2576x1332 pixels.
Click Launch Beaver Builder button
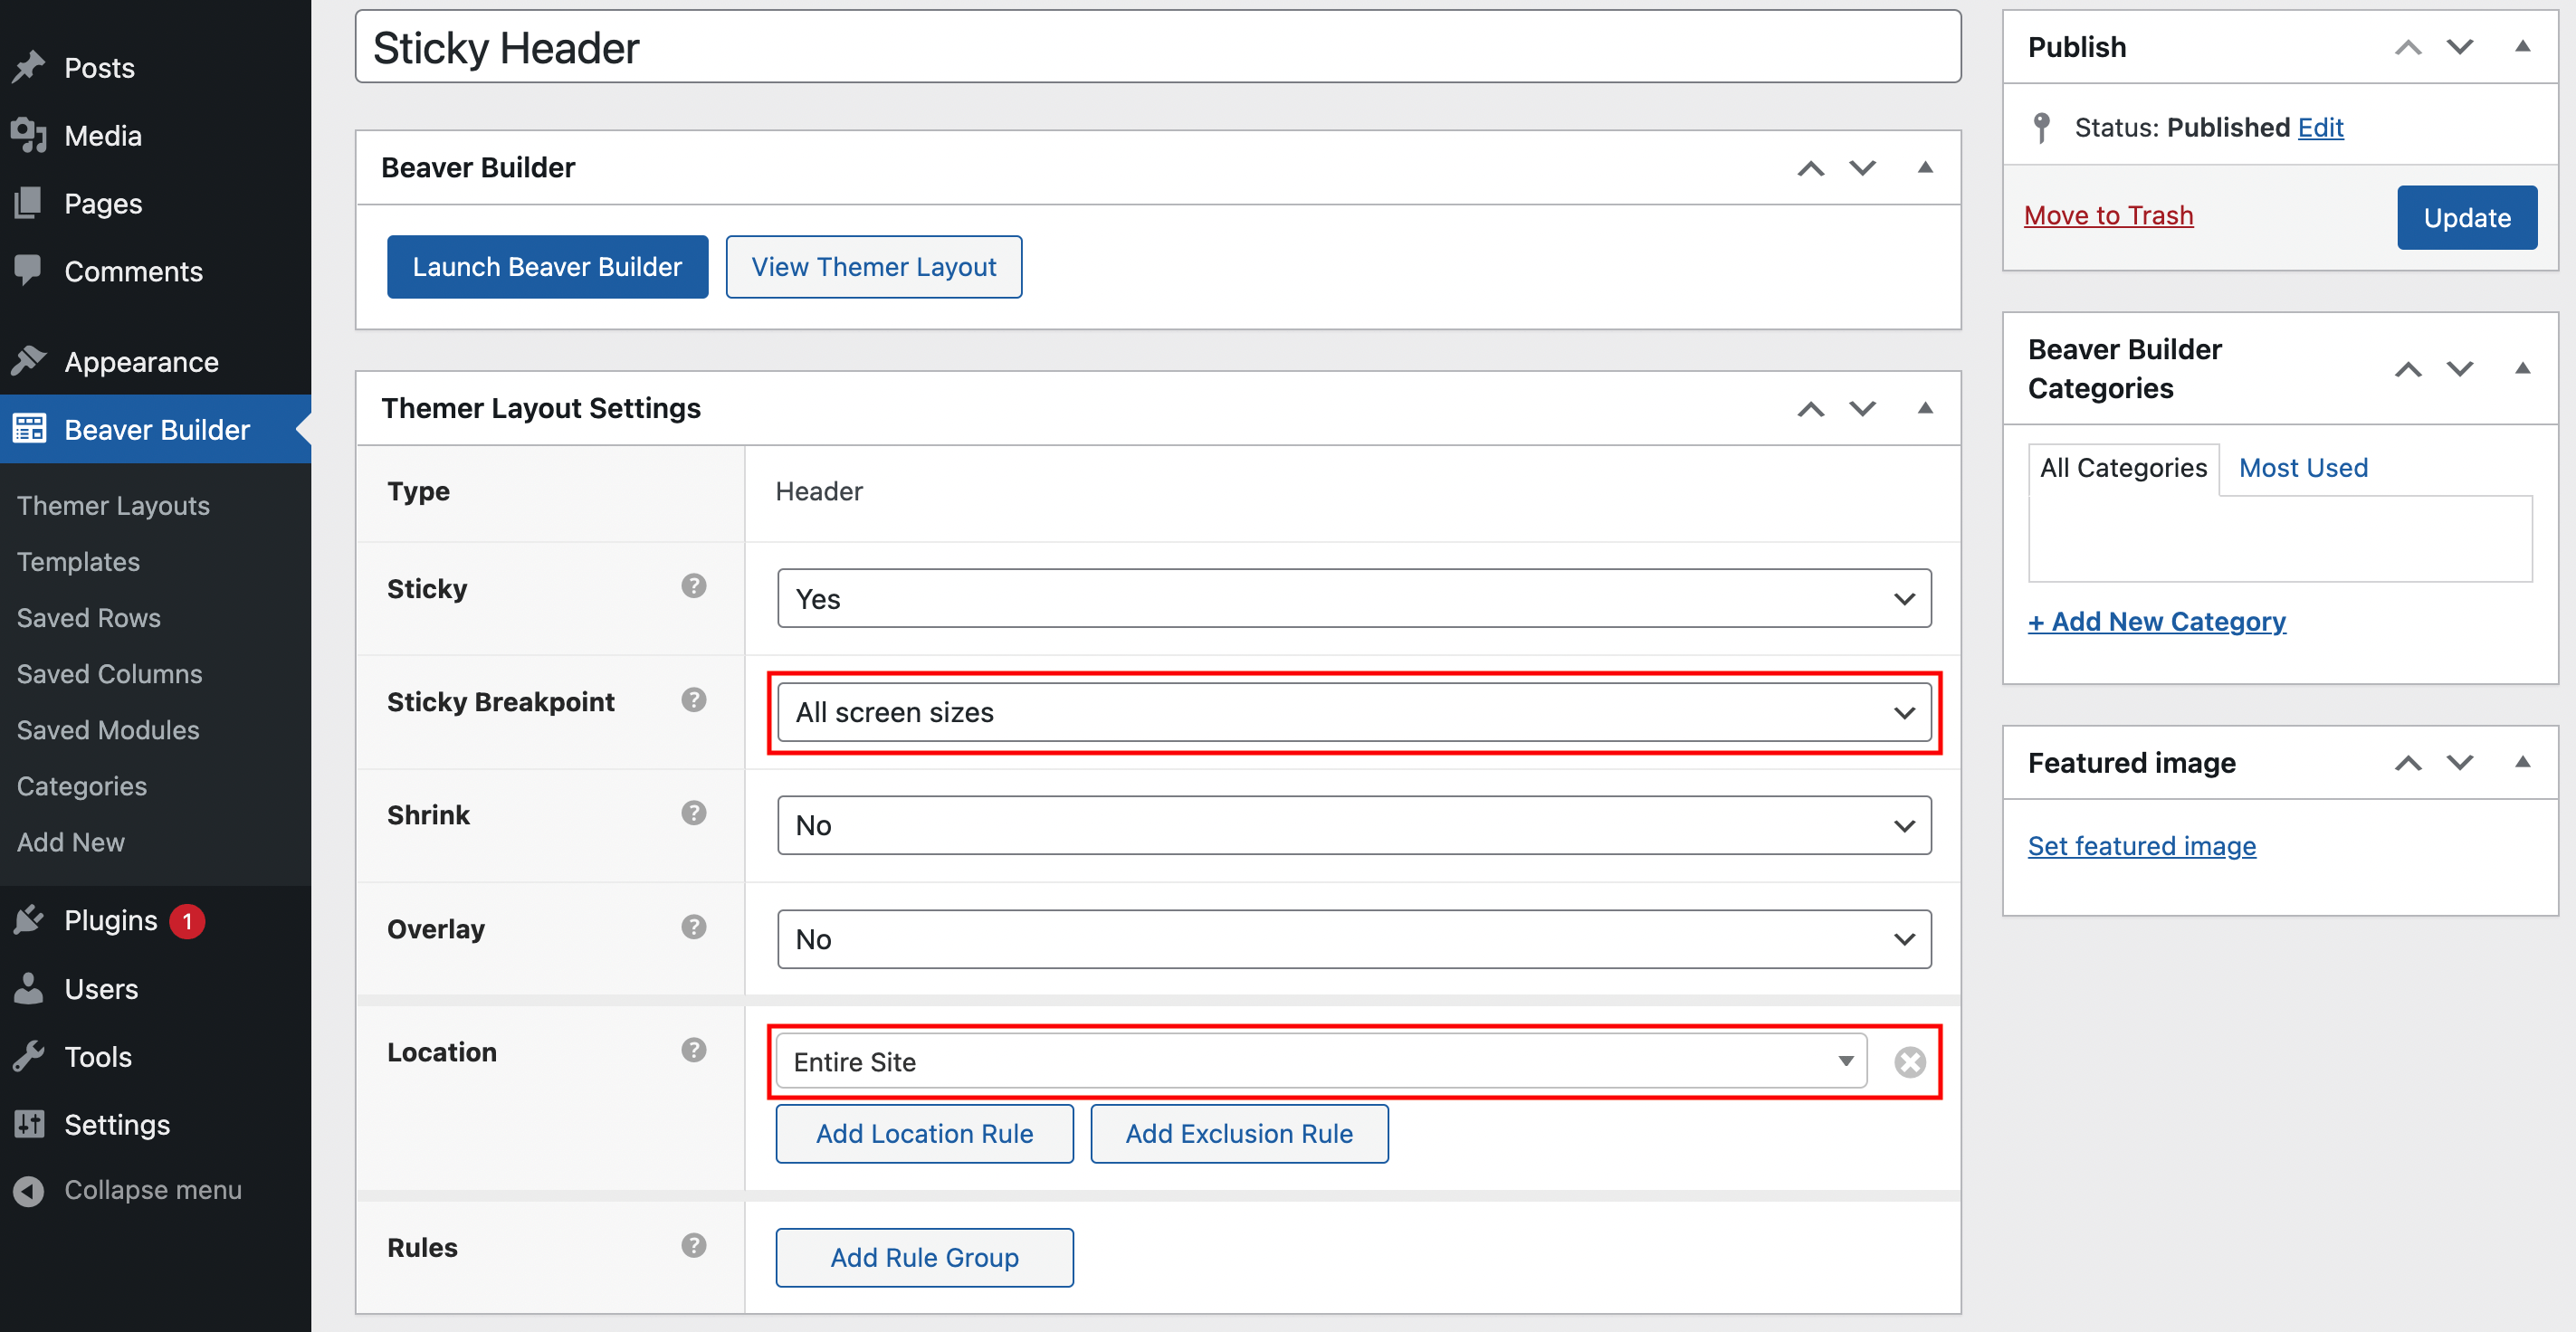pos(547,267)
